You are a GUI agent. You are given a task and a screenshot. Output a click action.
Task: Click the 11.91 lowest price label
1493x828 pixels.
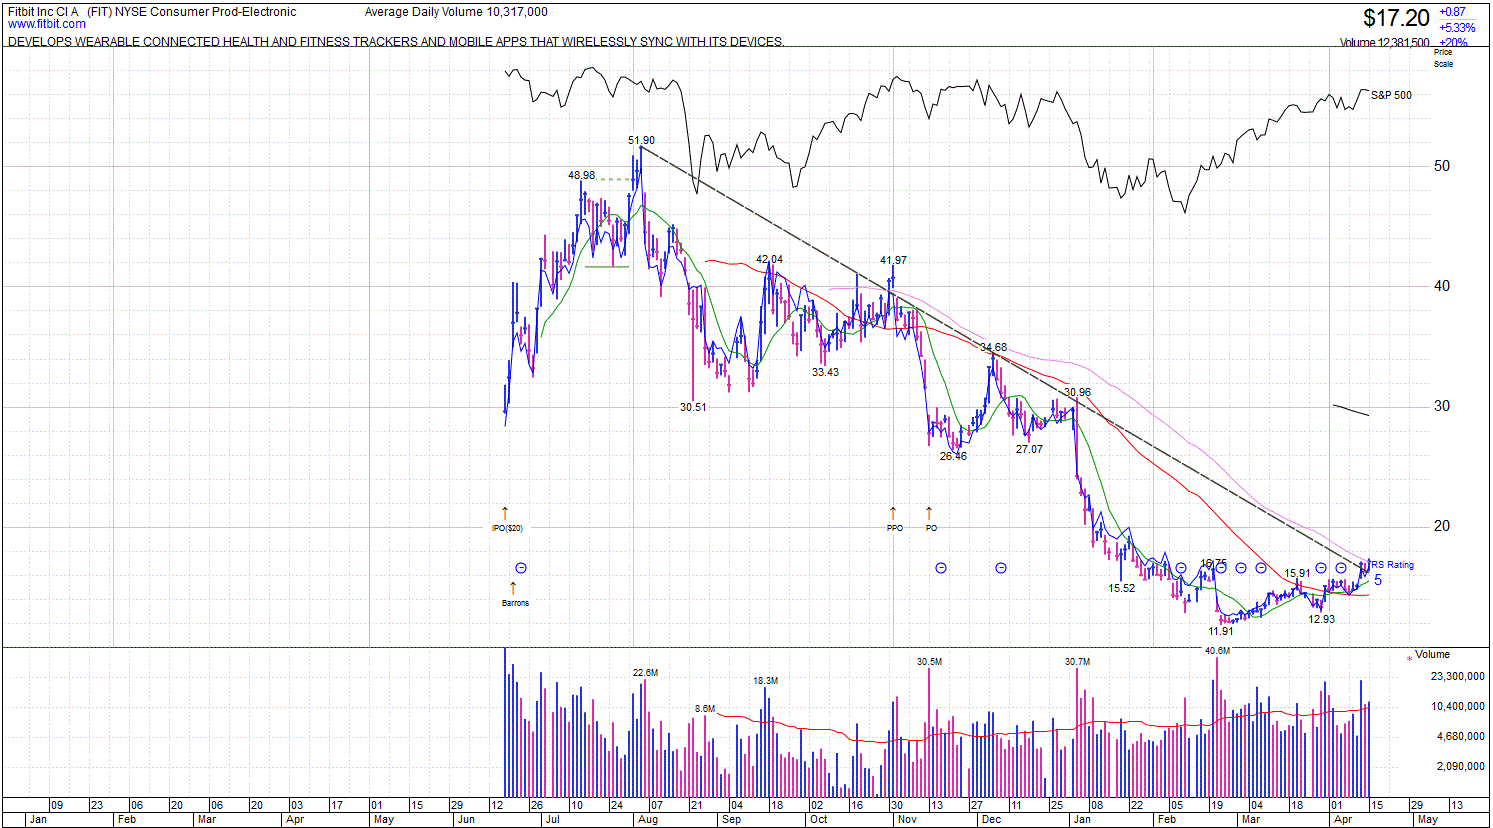click(1221, 632)
